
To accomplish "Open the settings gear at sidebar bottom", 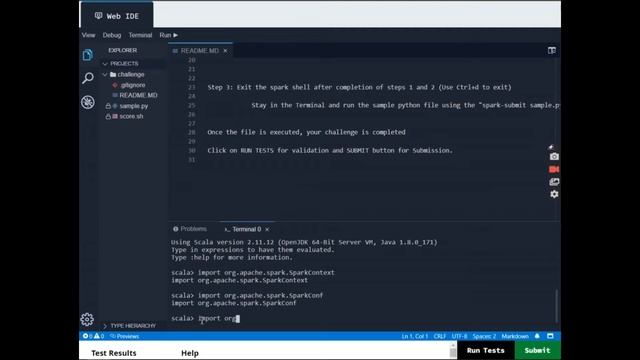I will [87, 319].
